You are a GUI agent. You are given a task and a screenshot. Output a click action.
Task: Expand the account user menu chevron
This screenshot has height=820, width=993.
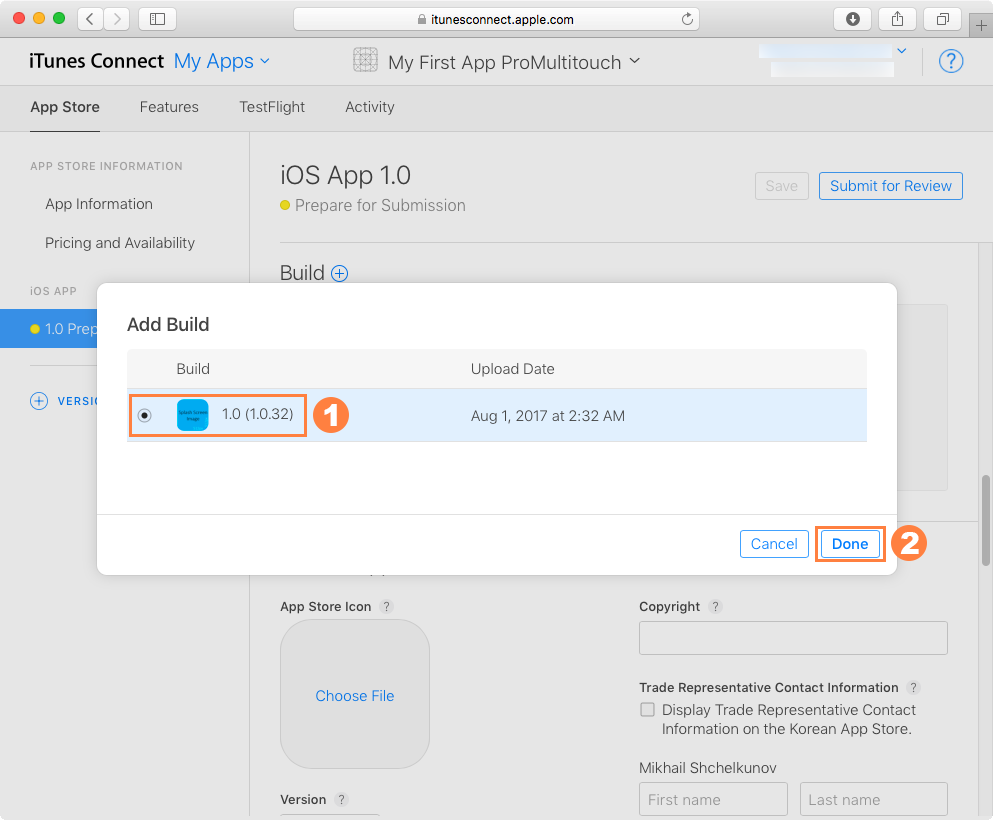(x=902, y=51)
